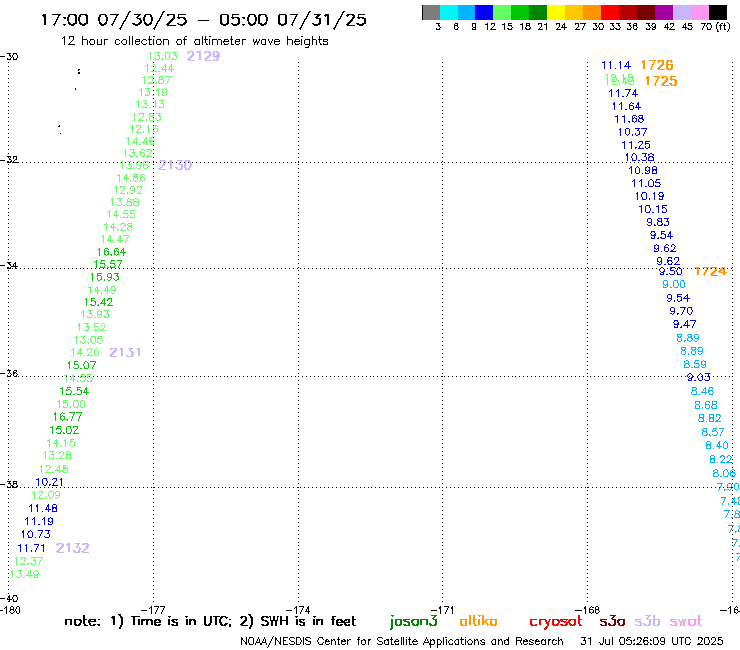740x650 pixels.
Task: Click the 15.42 wave height reading
Action: point(99,302)
